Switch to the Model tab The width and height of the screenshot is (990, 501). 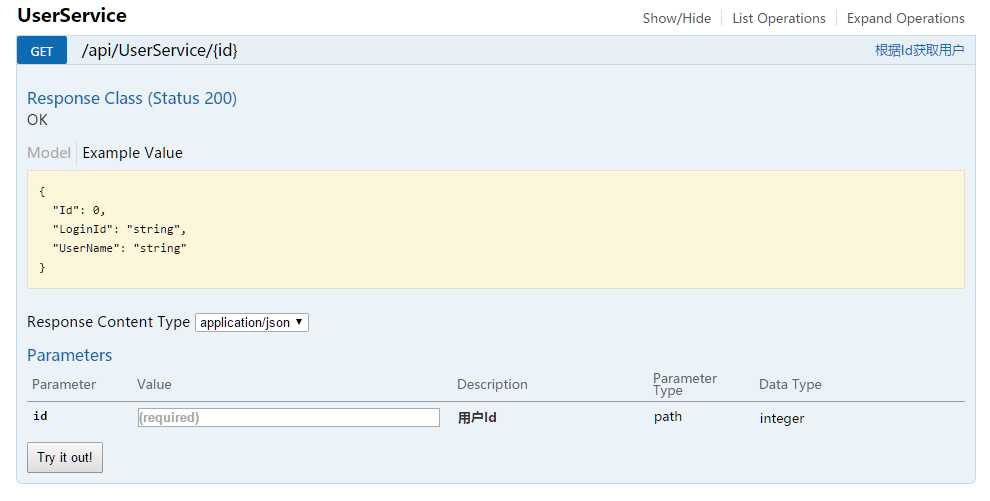[x=49, y=153]
